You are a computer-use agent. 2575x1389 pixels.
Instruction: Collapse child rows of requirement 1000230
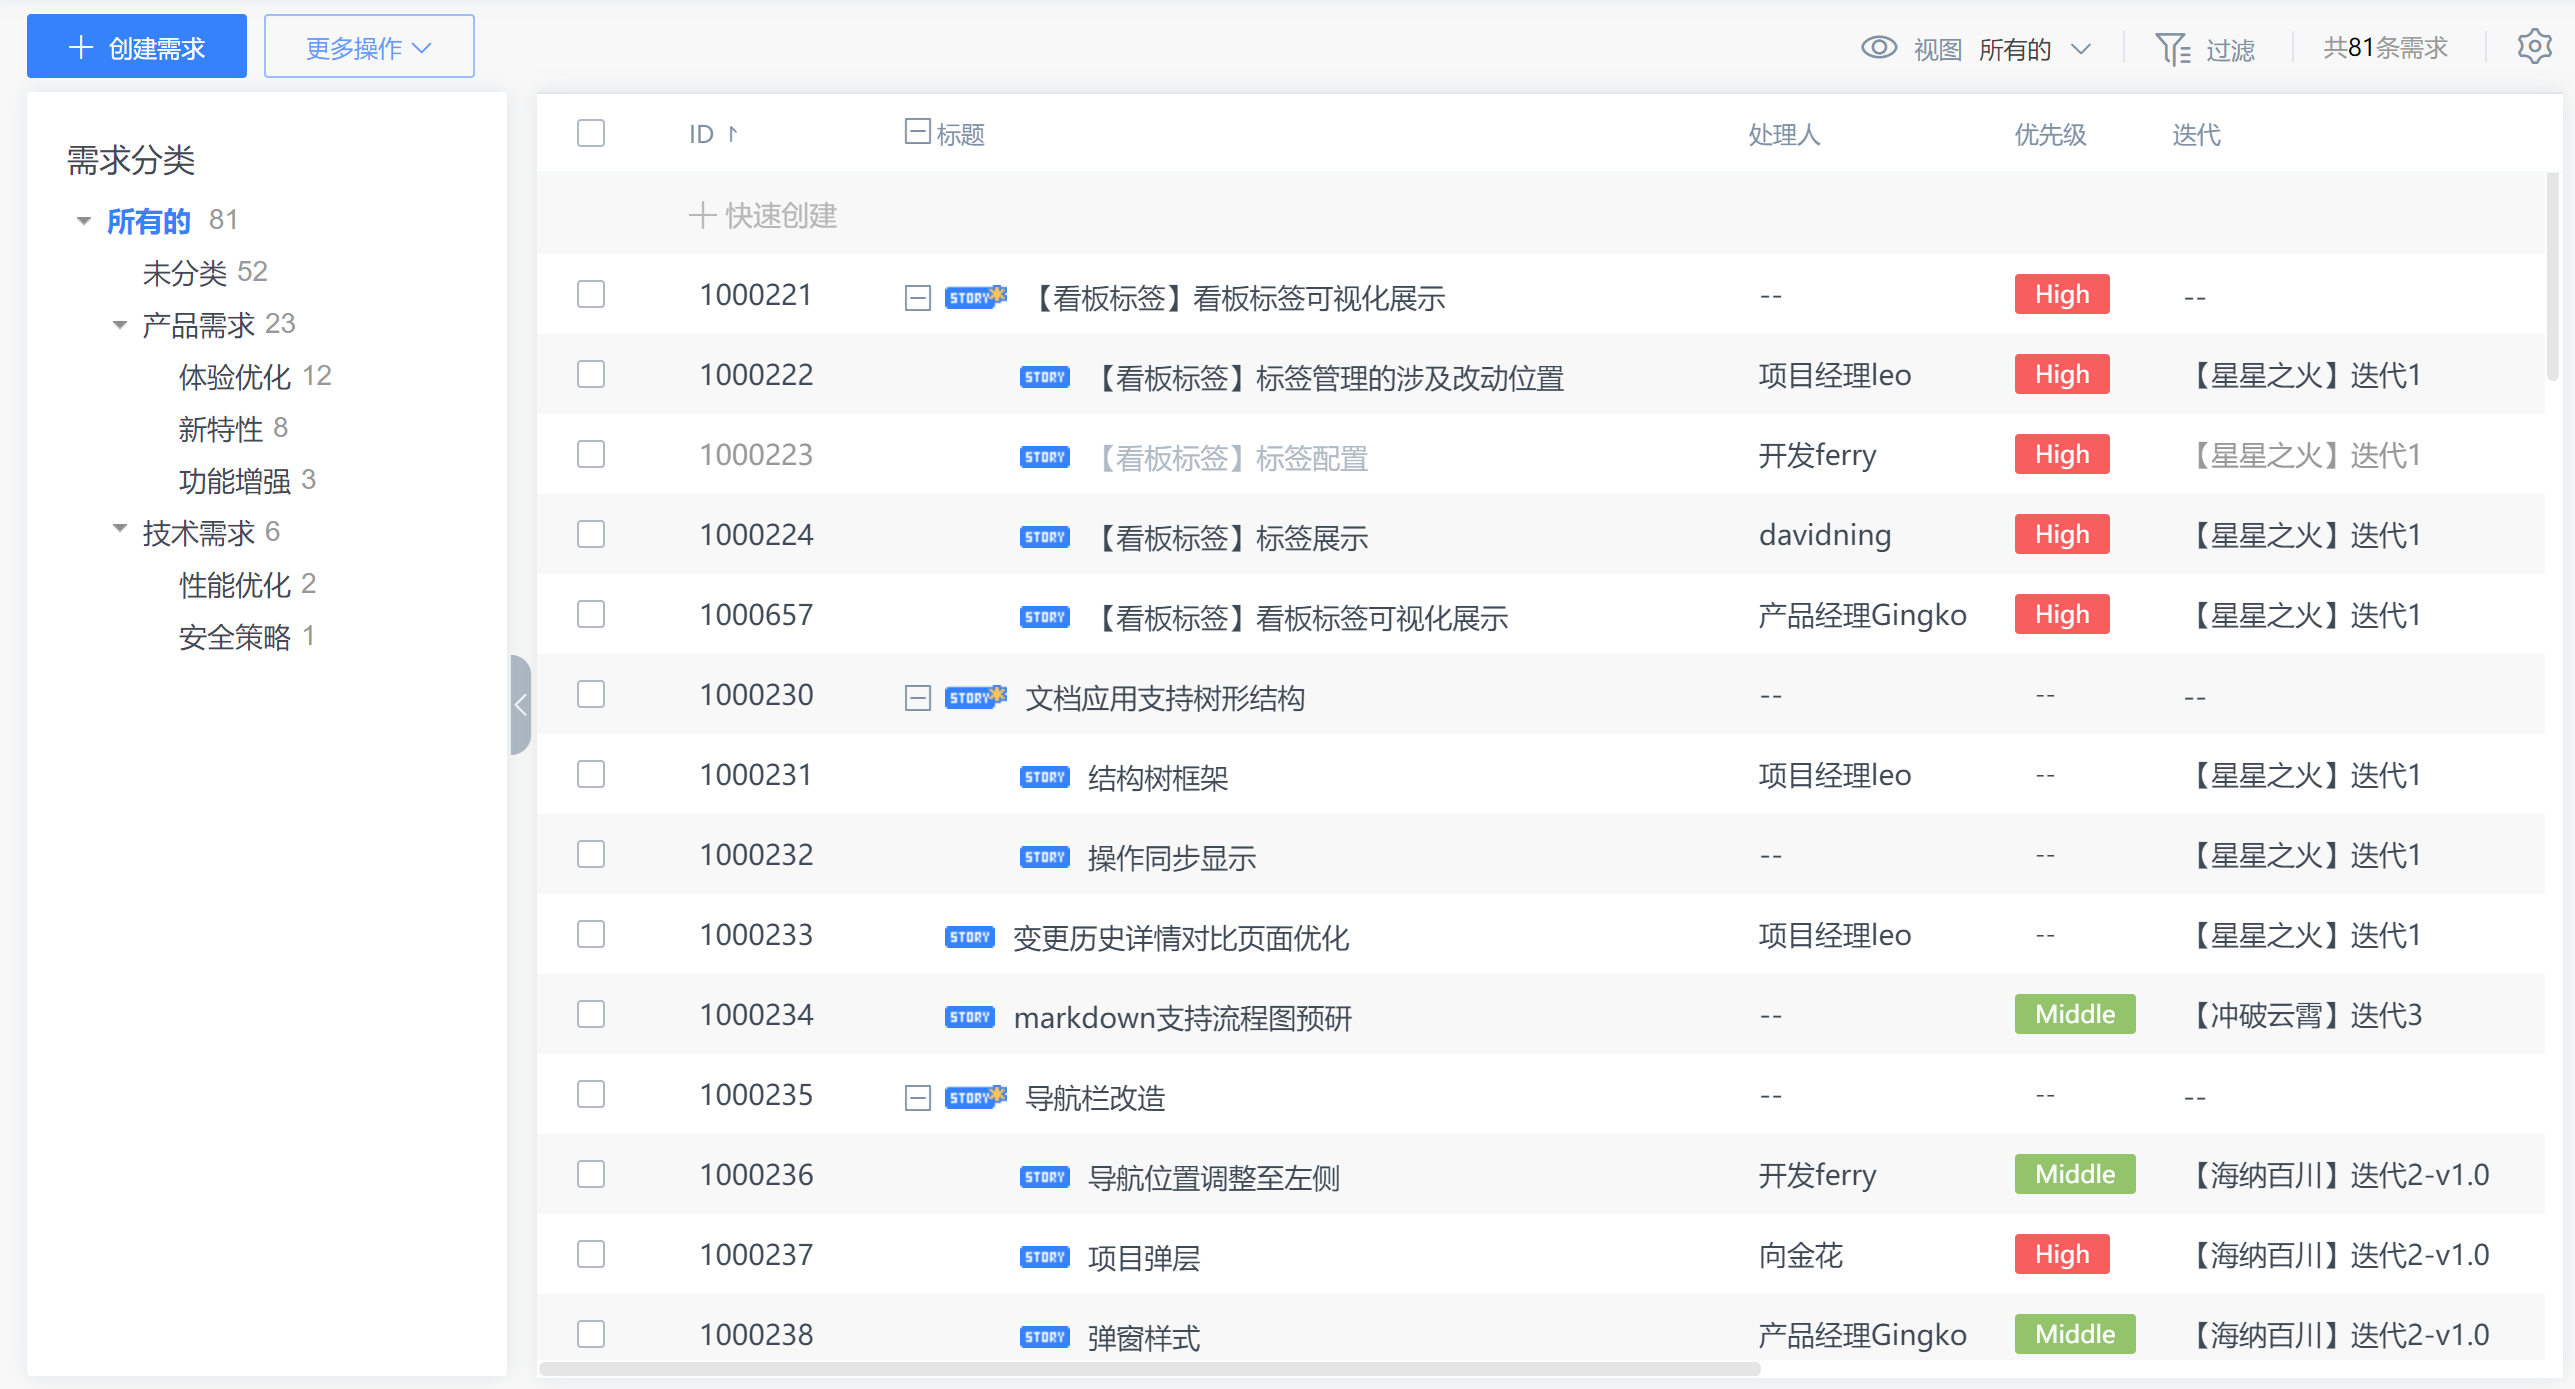(x=917, y=698)
